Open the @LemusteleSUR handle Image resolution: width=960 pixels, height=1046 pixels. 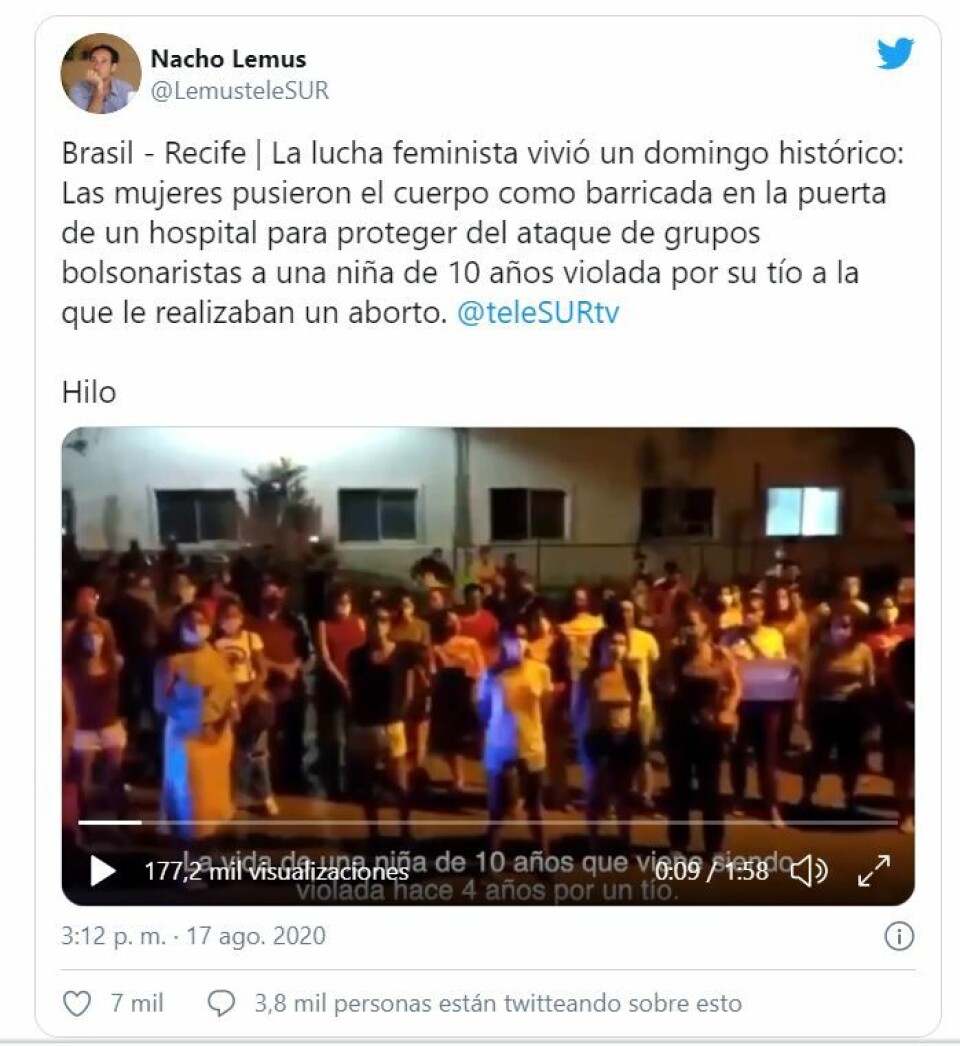point(240,91)
